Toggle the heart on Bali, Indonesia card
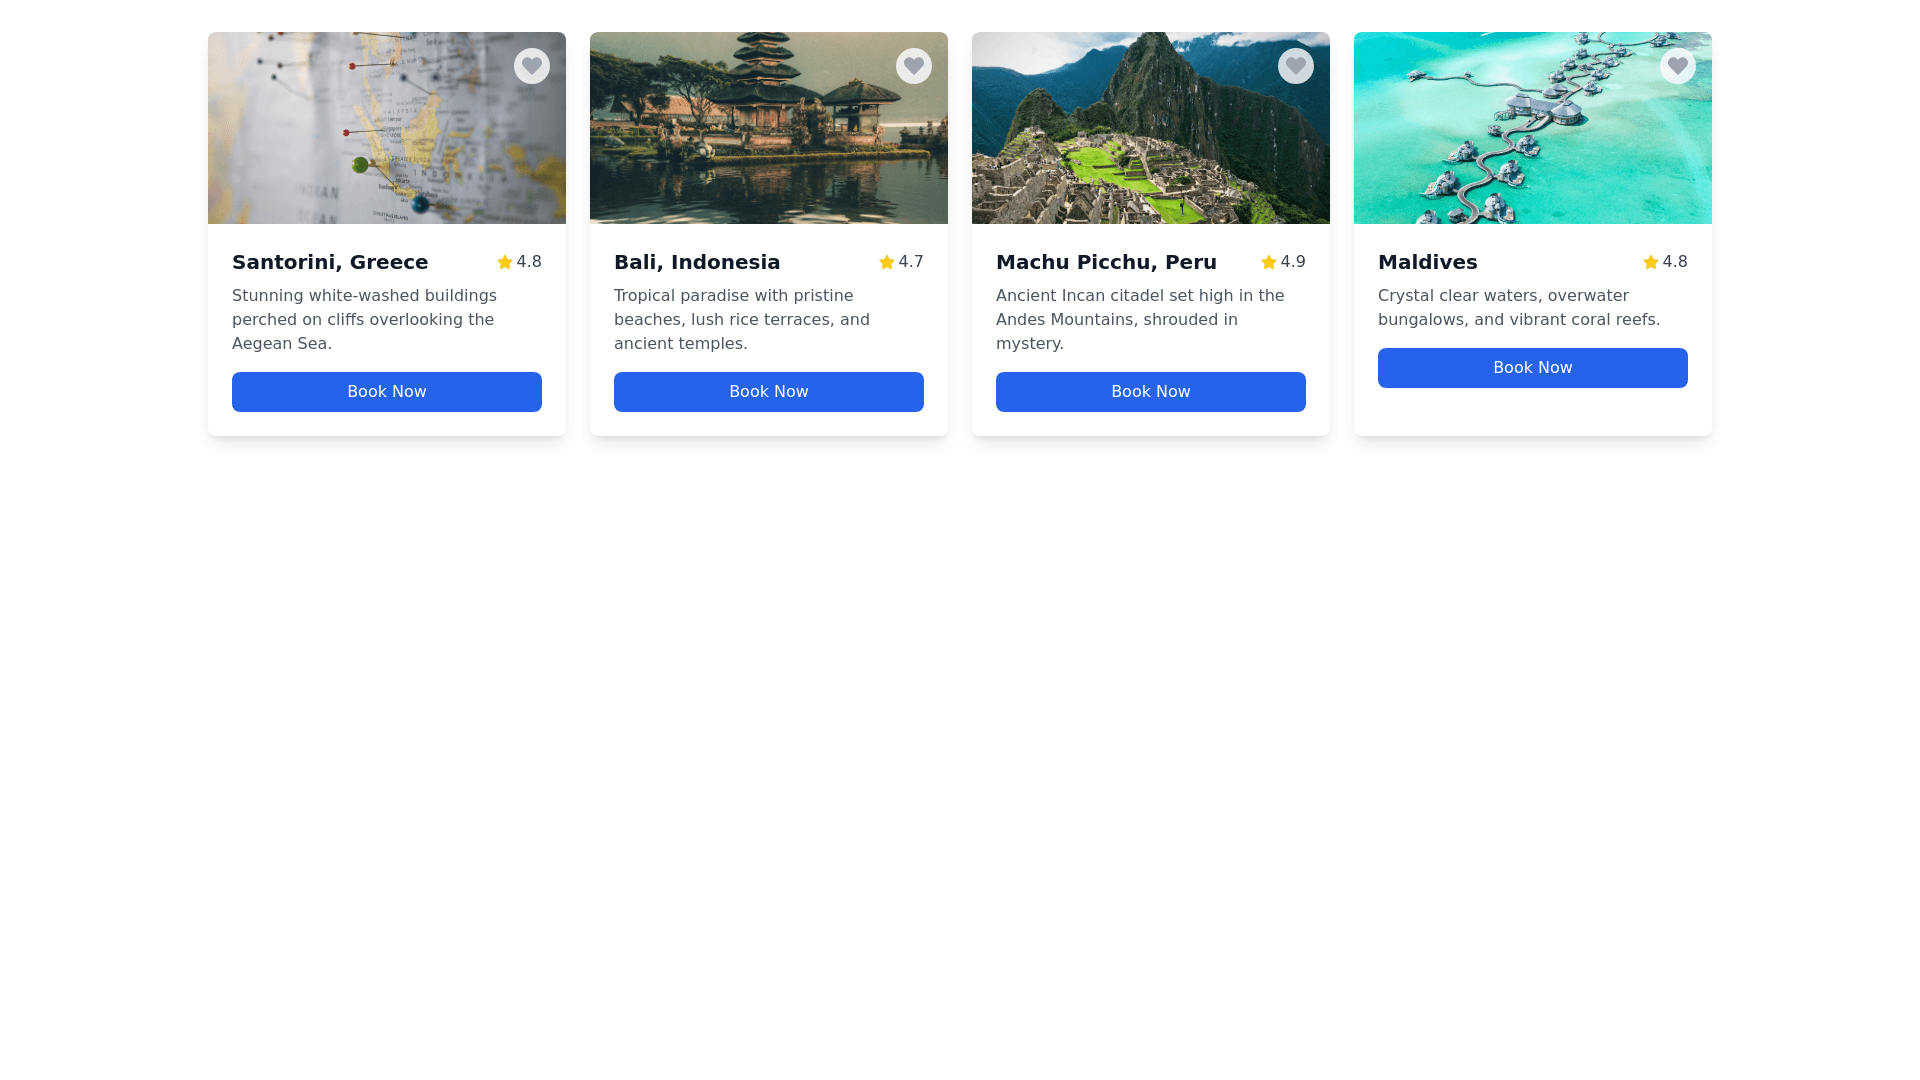 tap(914, 66)
